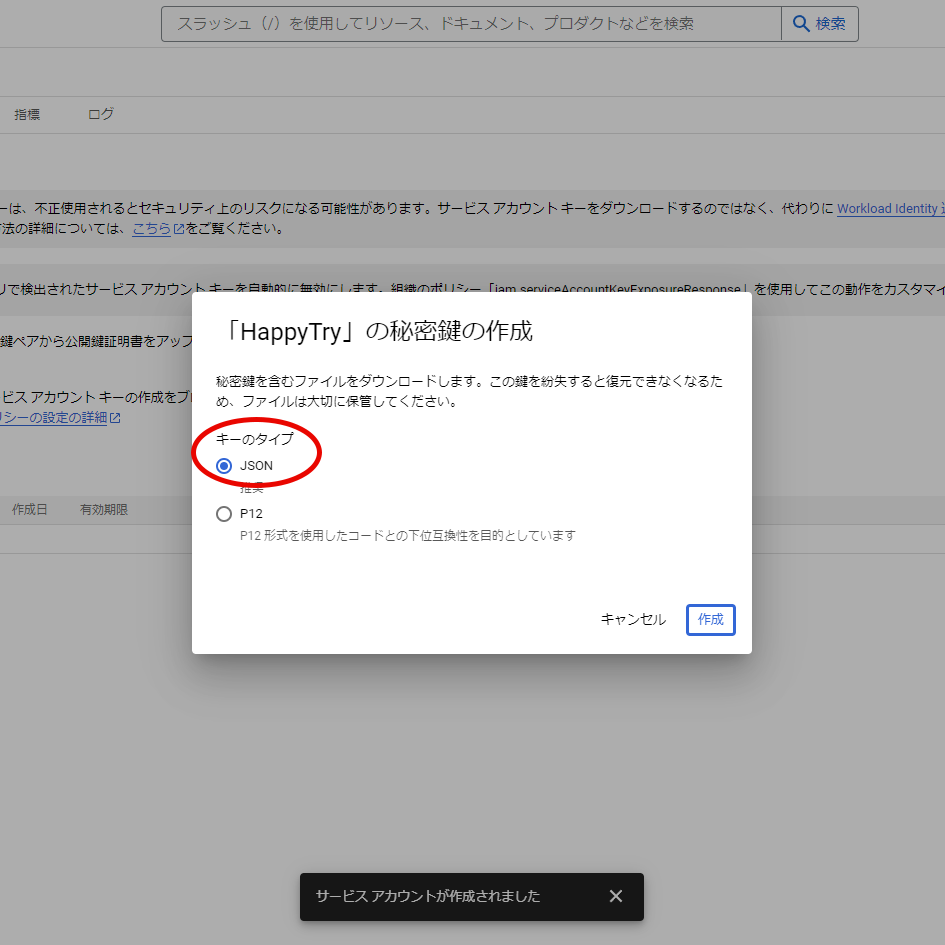Viewport: 945px width, 945px height.
Task: Select the JSON key type radio button
Action: click(224, 466)
